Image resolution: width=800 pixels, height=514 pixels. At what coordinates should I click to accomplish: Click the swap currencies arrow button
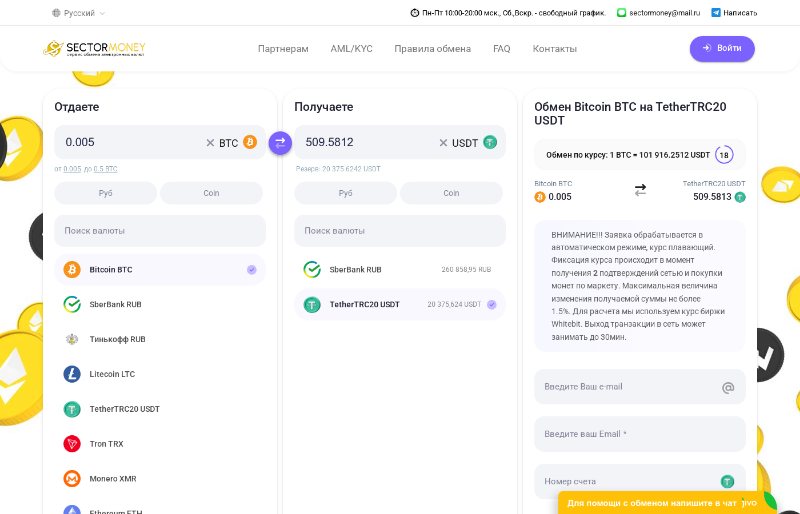(280, 143)
